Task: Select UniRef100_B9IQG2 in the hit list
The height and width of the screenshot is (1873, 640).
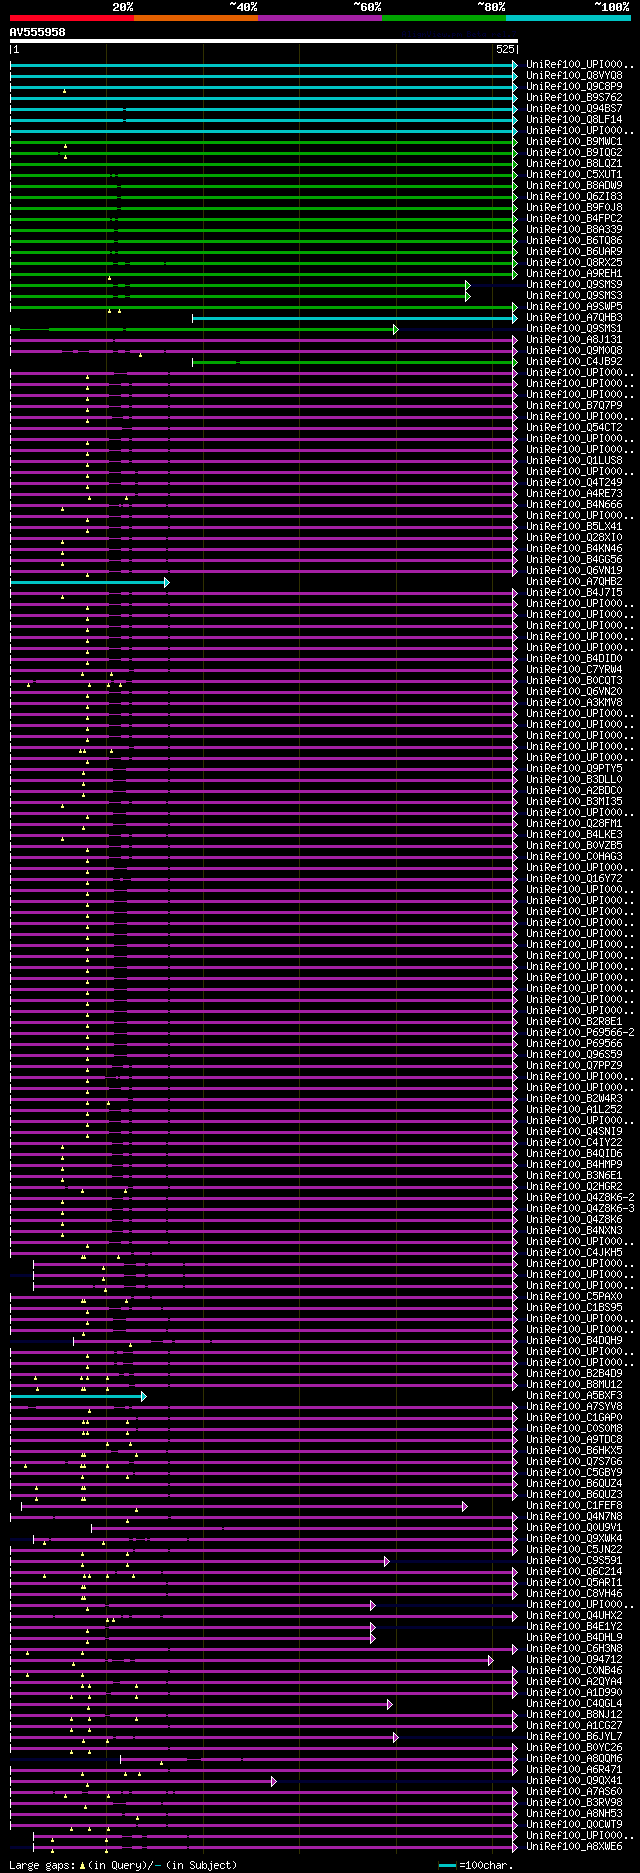Action: 574,152
